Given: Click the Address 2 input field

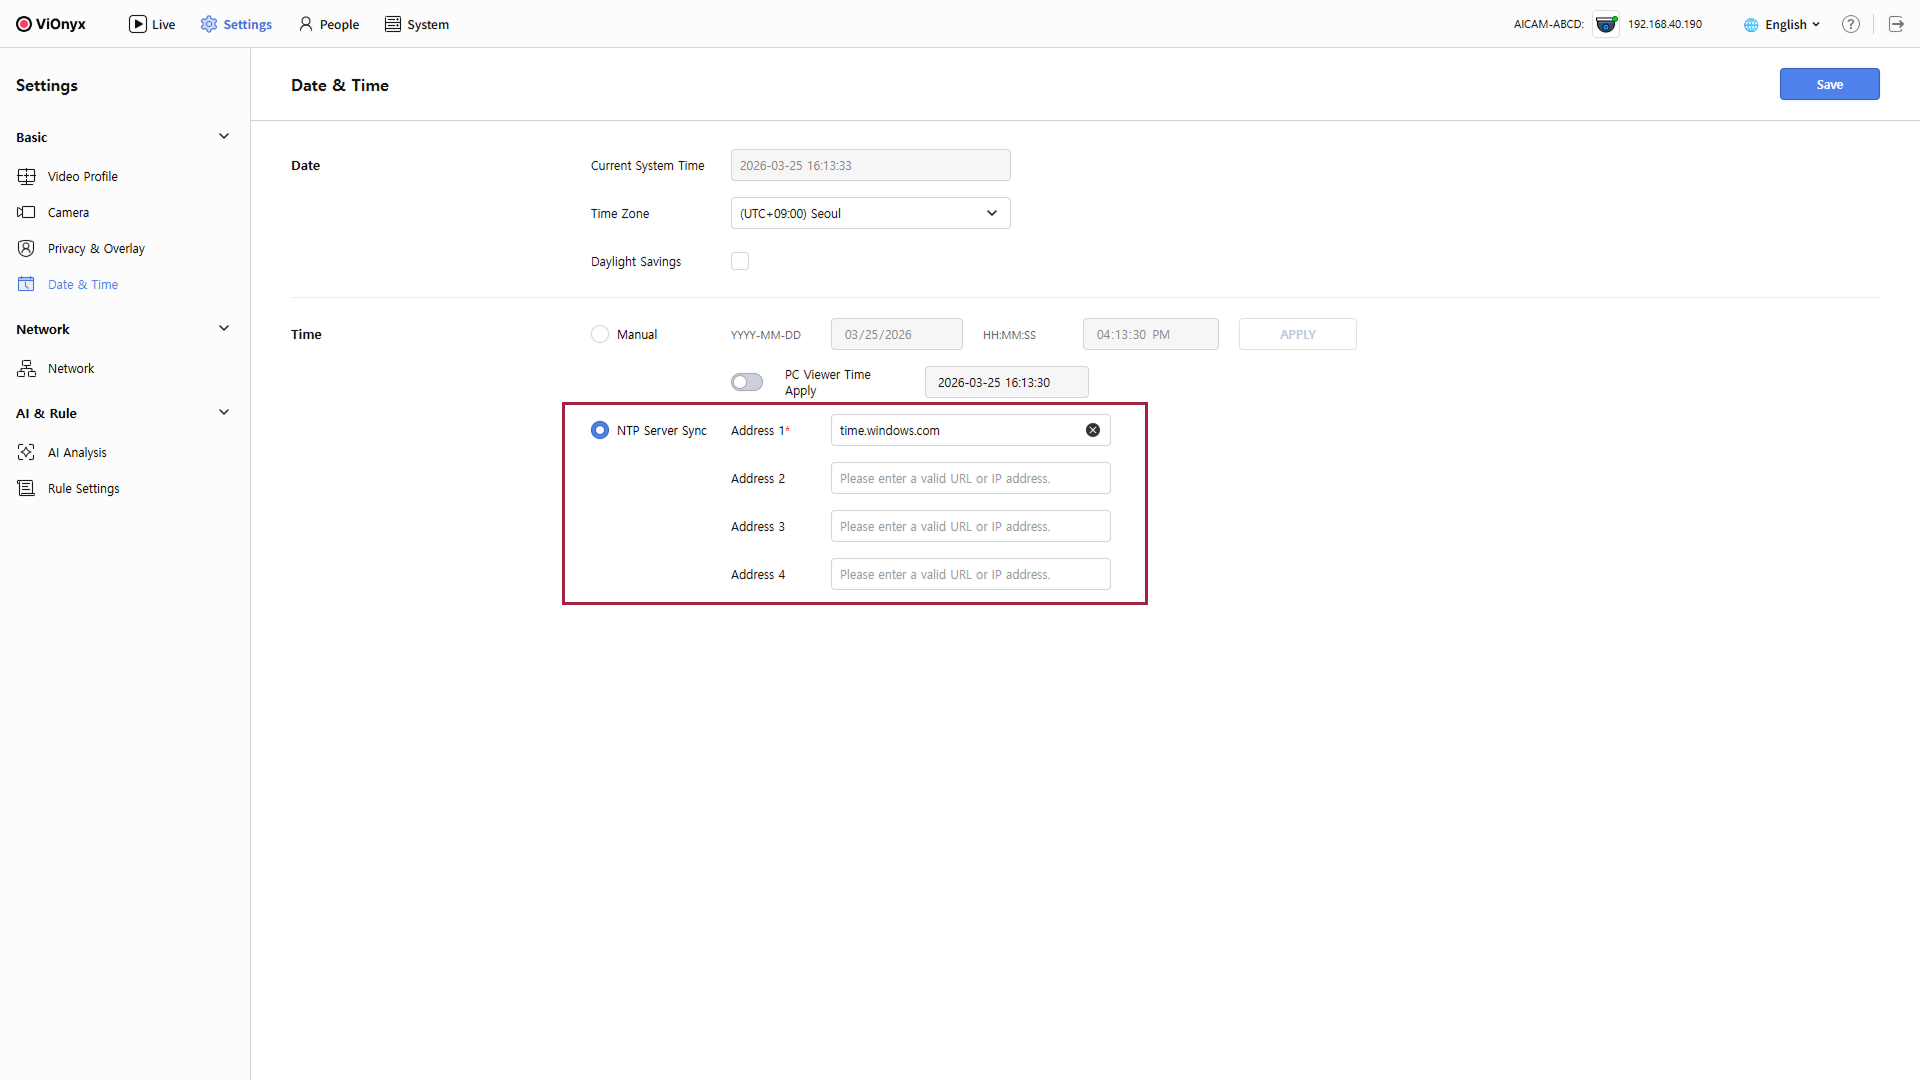Looking at the screenshot, I should coord(970,478).
